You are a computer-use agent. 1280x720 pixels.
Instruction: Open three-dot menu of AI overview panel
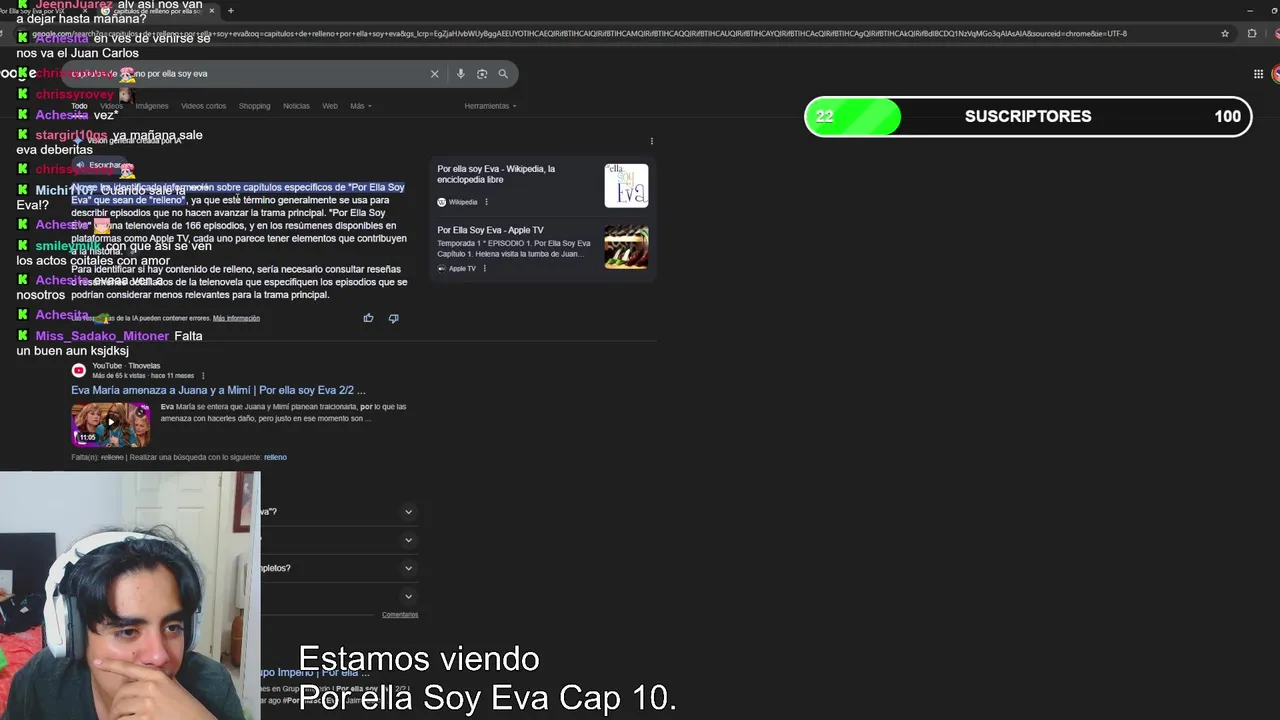[651, 141]
